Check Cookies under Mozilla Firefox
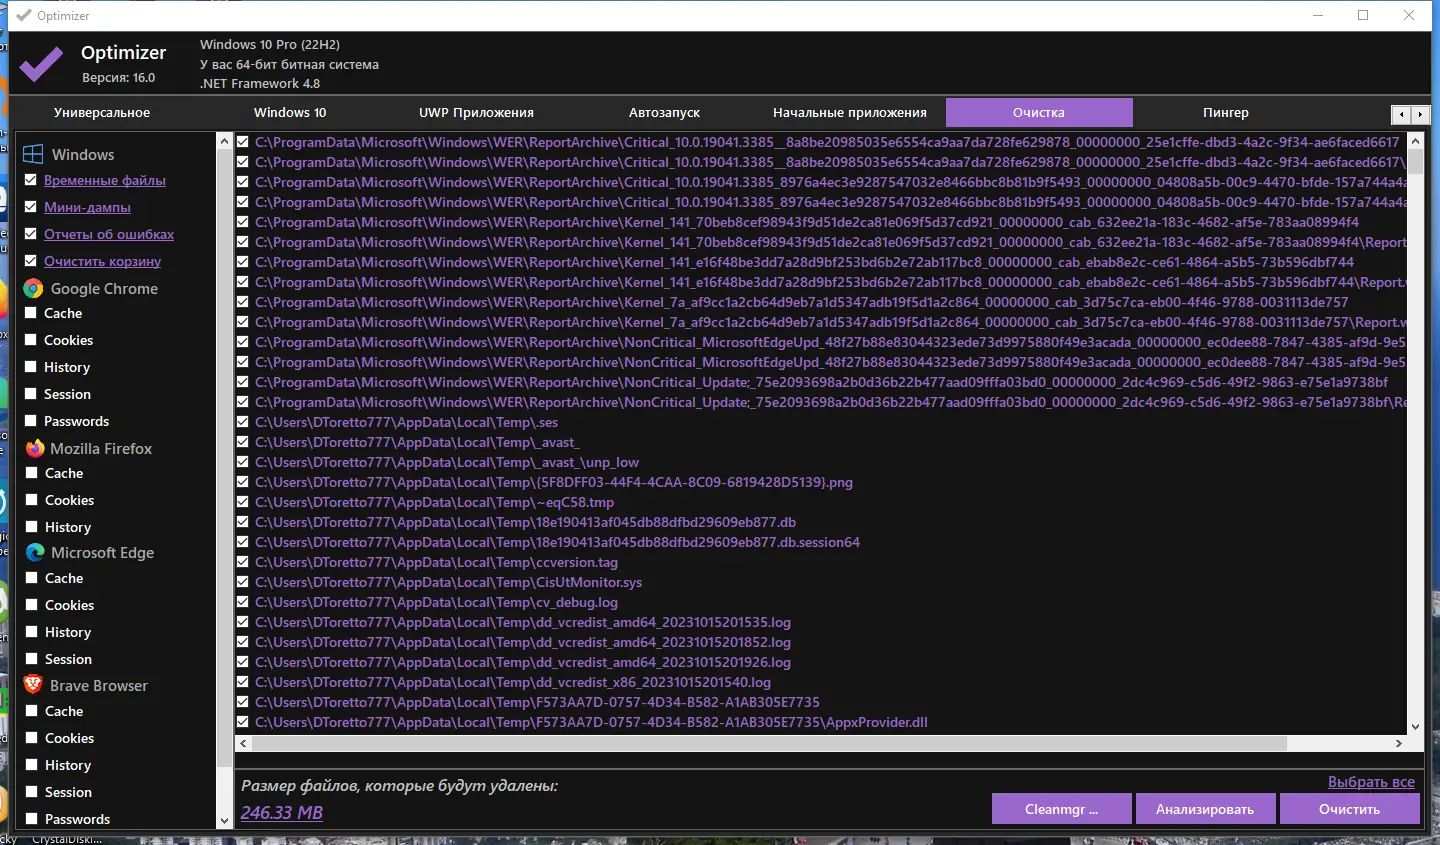The width and height of the screenshot is (1440, 845). pos(32,500)
